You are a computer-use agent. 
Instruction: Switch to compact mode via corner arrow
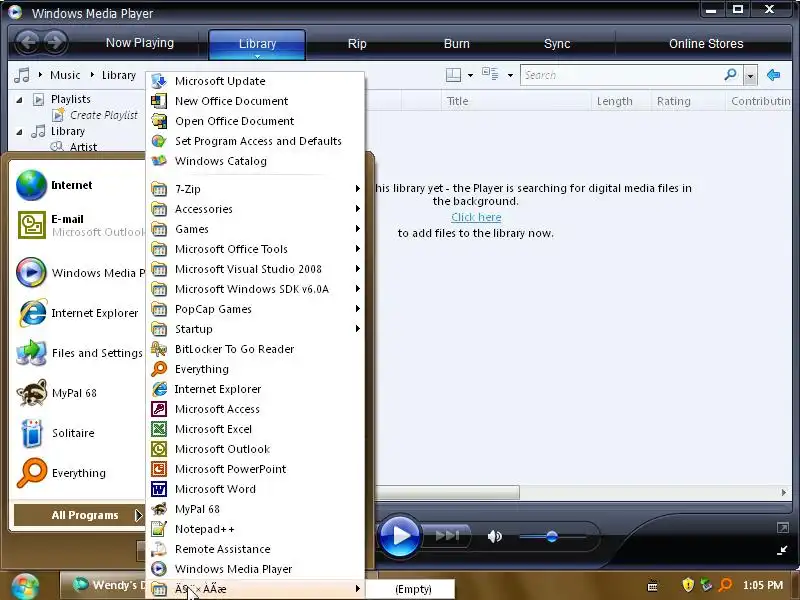(782, 550)
